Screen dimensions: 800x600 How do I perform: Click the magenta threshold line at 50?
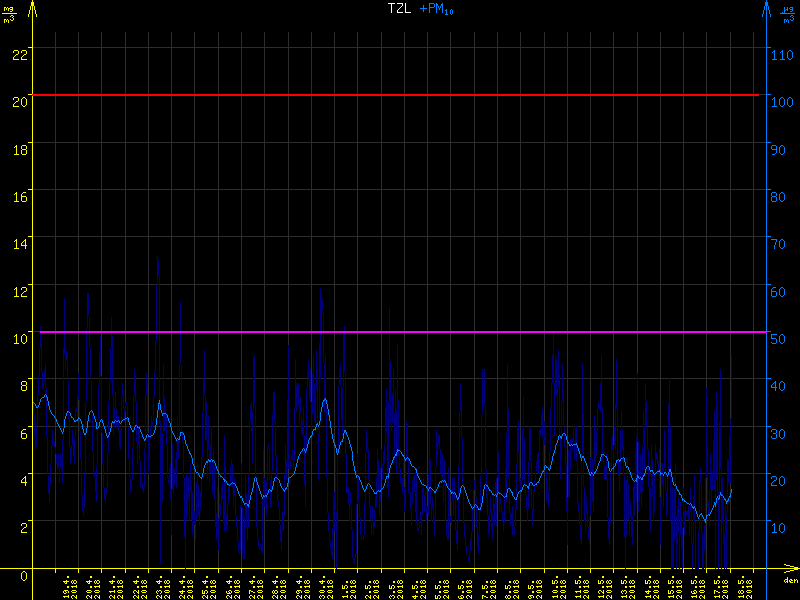click(x=400, y=331)
